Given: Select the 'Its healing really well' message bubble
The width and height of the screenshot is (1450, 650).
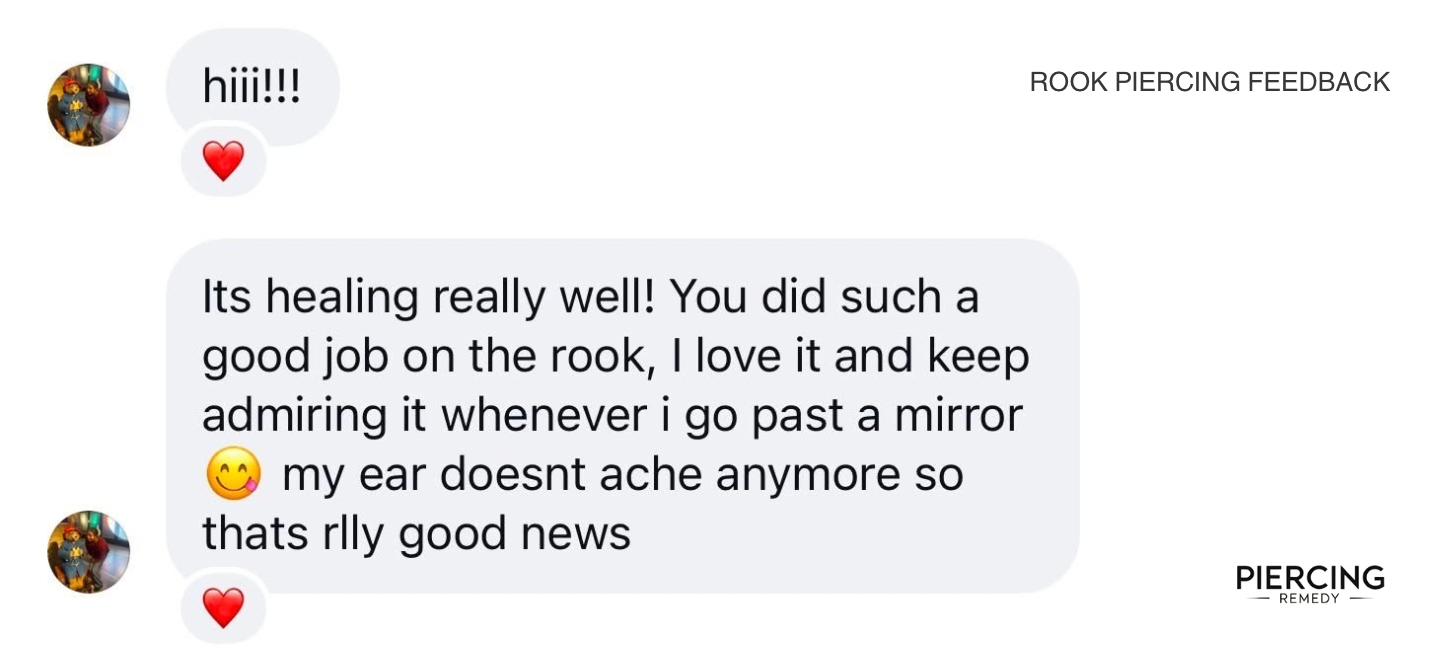Looking at the screenshot, I should tap(622, 415).
